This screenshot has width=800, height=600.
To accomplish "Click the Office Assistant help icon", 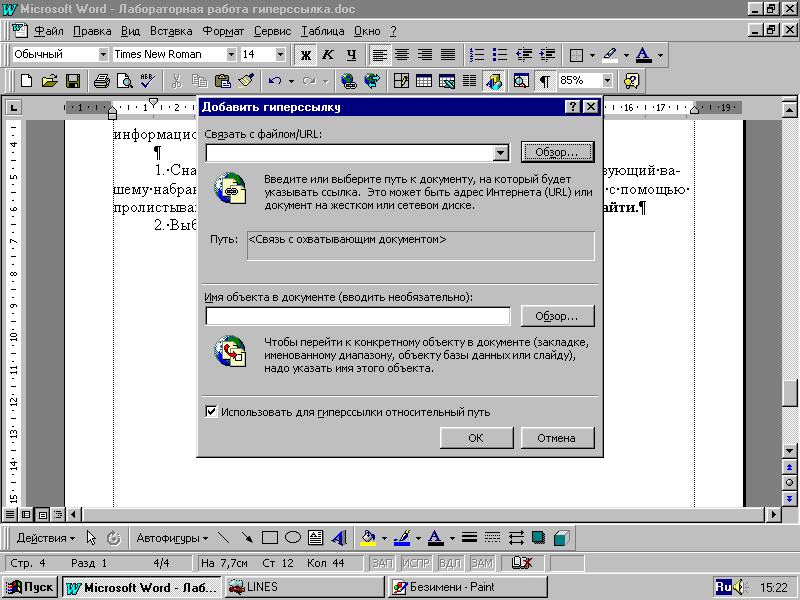I will 632,81.
